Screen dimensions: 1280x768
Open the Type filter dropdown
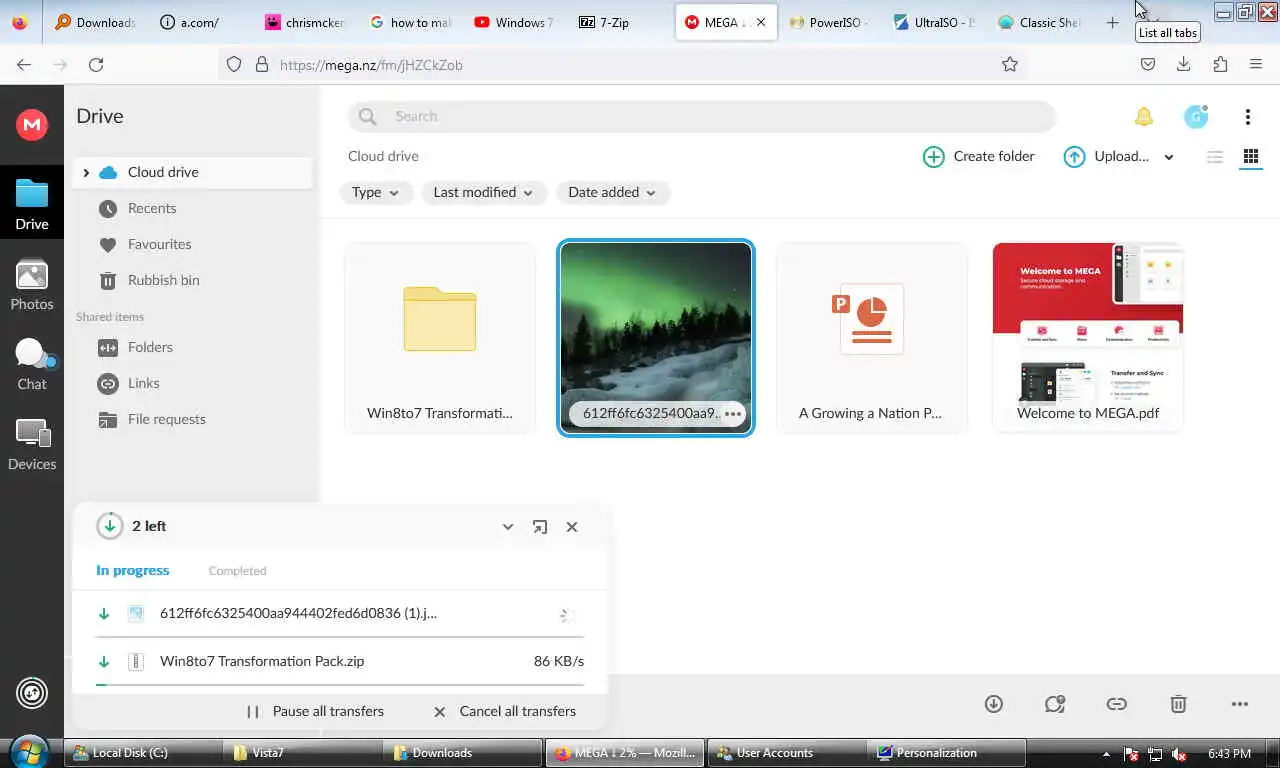pyautogui.click(x=376, y=193)
